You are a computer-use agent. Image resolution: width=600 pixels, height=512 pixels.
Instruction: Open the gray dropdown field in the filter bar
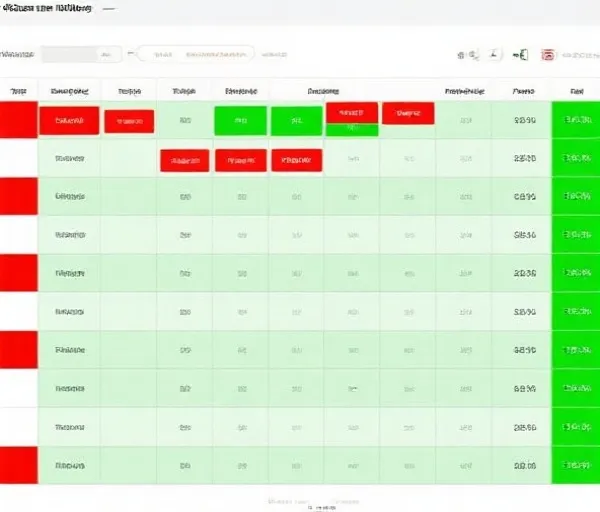point(82,55)
